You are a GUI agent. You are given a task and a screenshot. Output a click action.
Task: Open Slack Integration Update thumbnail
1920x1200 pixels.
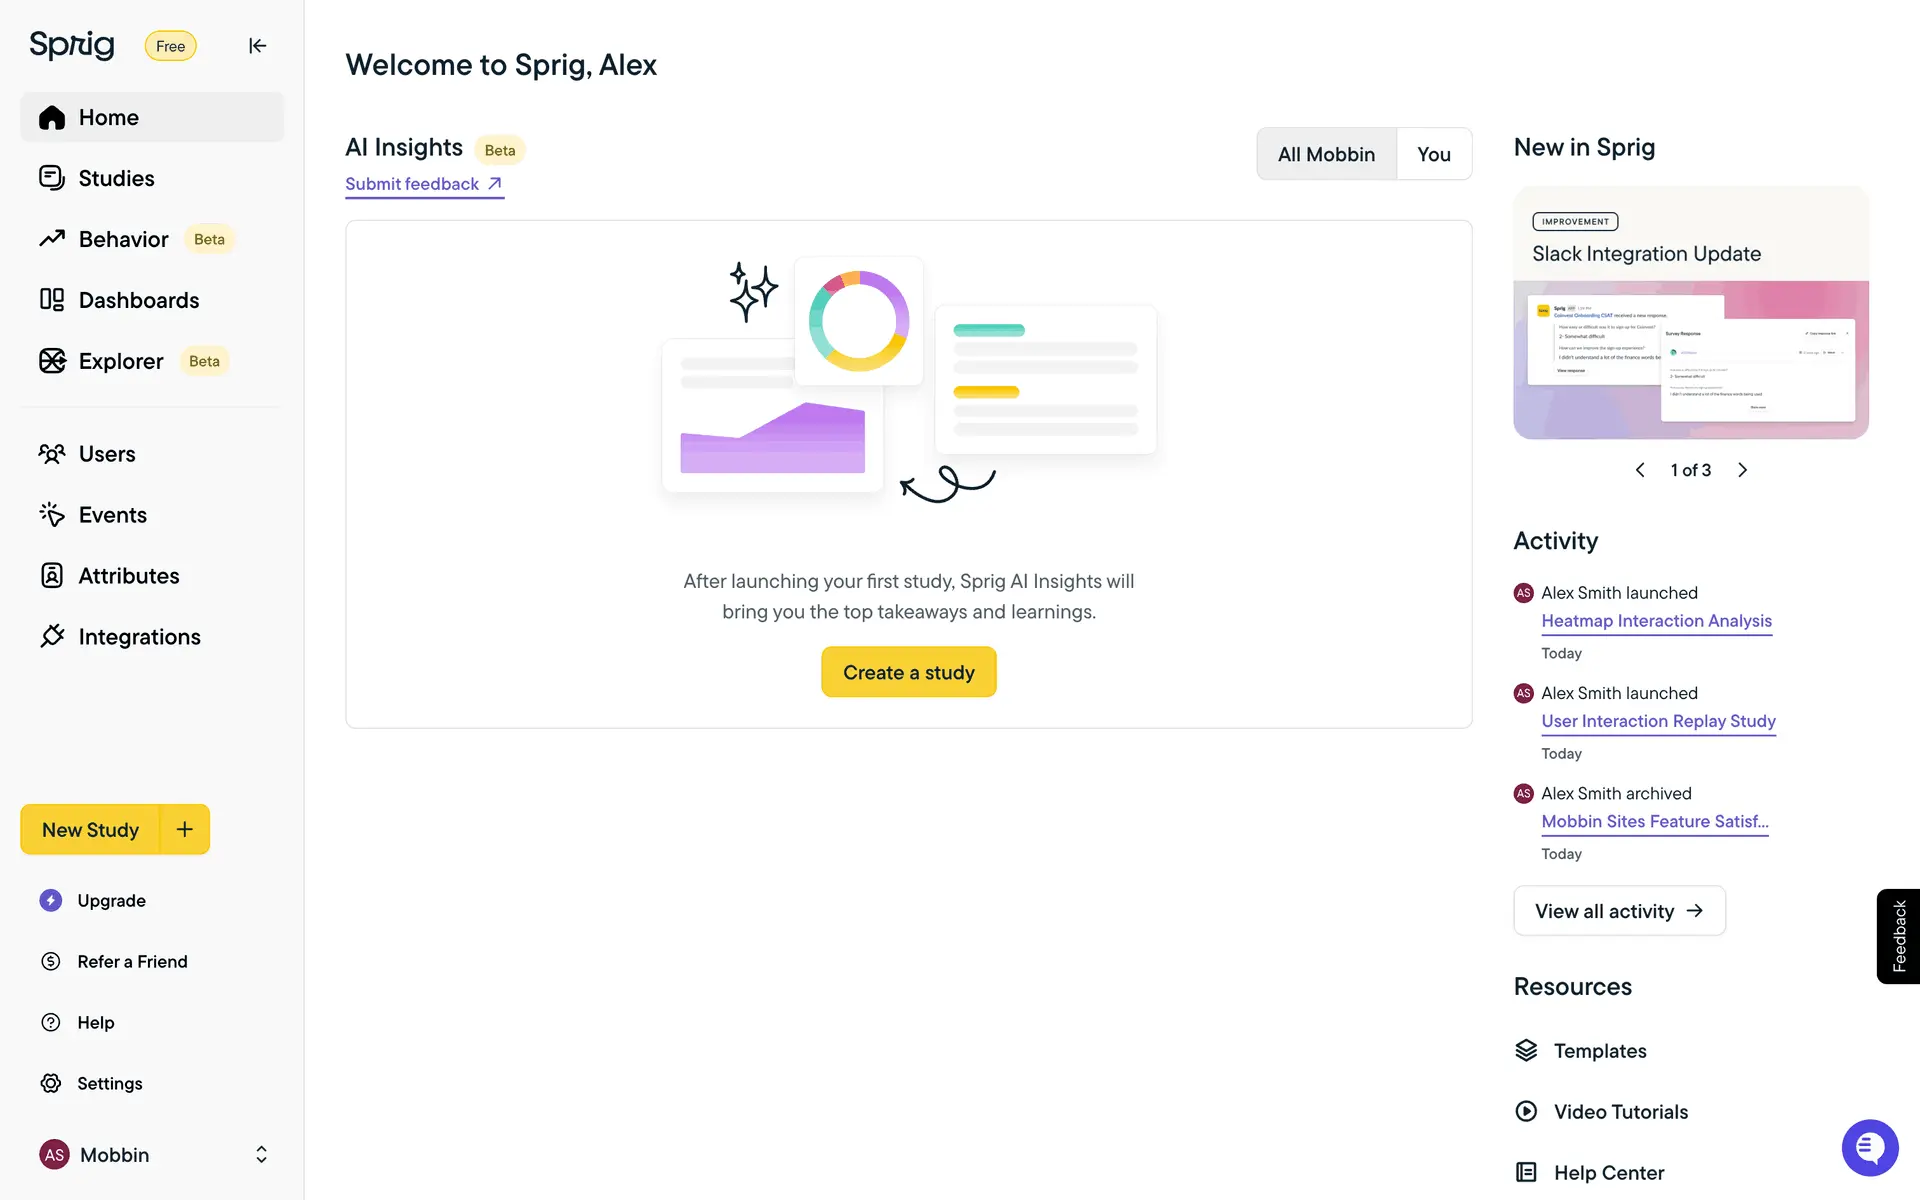tap(1690, 360)
